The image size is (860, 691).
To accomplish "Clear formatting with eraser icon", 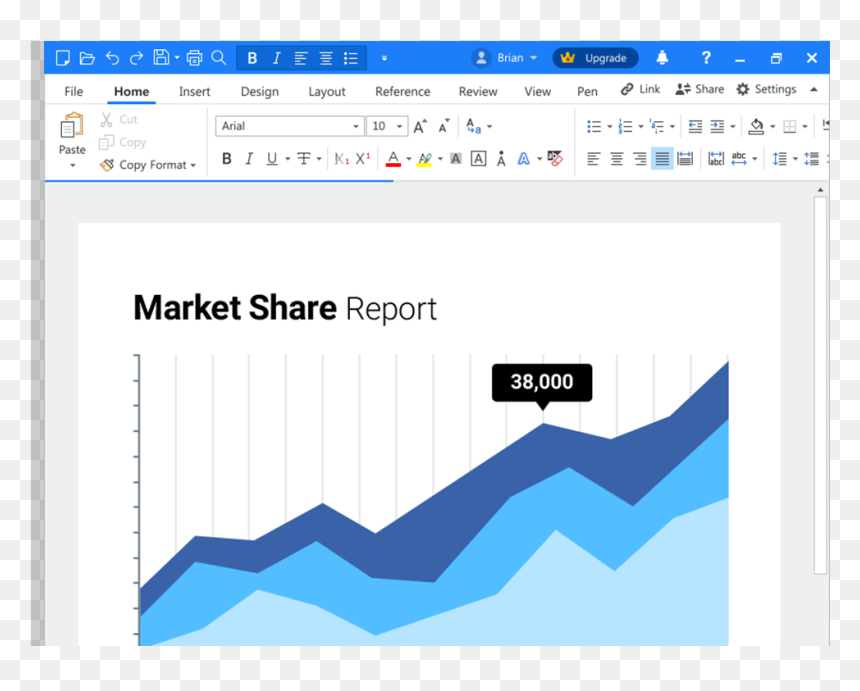I will pos(555,158).
